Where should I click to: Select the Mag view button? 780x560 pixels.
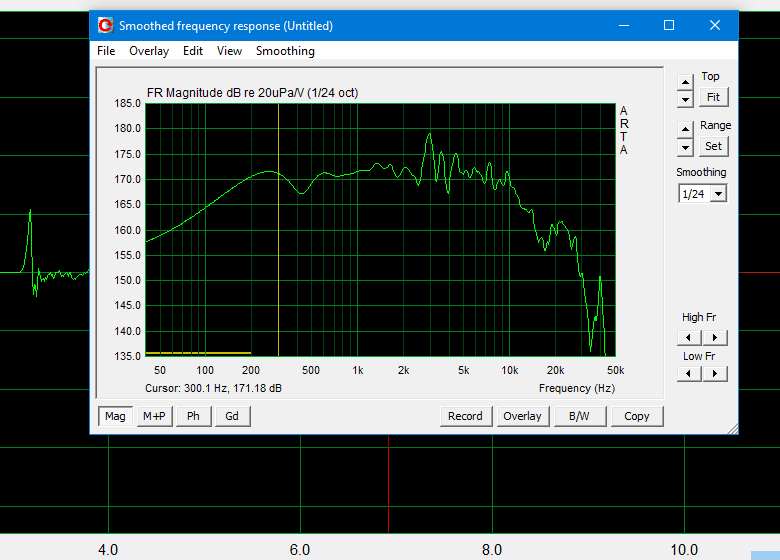pyautogui.click(x=115, y=416)
